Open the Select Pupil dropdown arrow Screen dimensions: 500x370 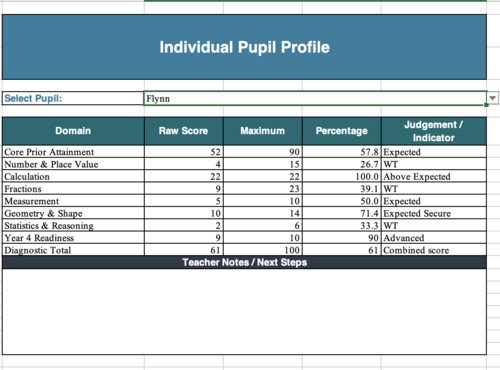click(x=493, y=98)
